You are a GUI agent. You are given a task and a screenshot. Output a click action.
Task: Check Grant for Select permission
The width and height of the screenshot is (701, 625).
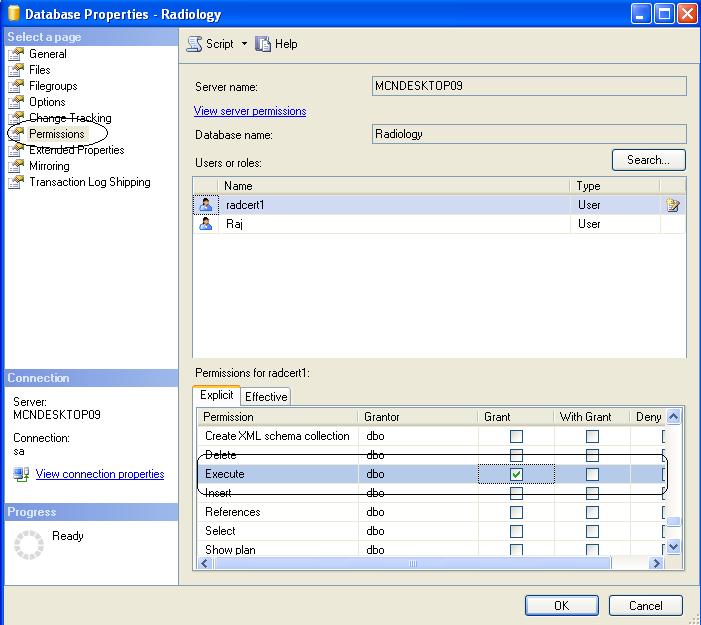point(516,531)
